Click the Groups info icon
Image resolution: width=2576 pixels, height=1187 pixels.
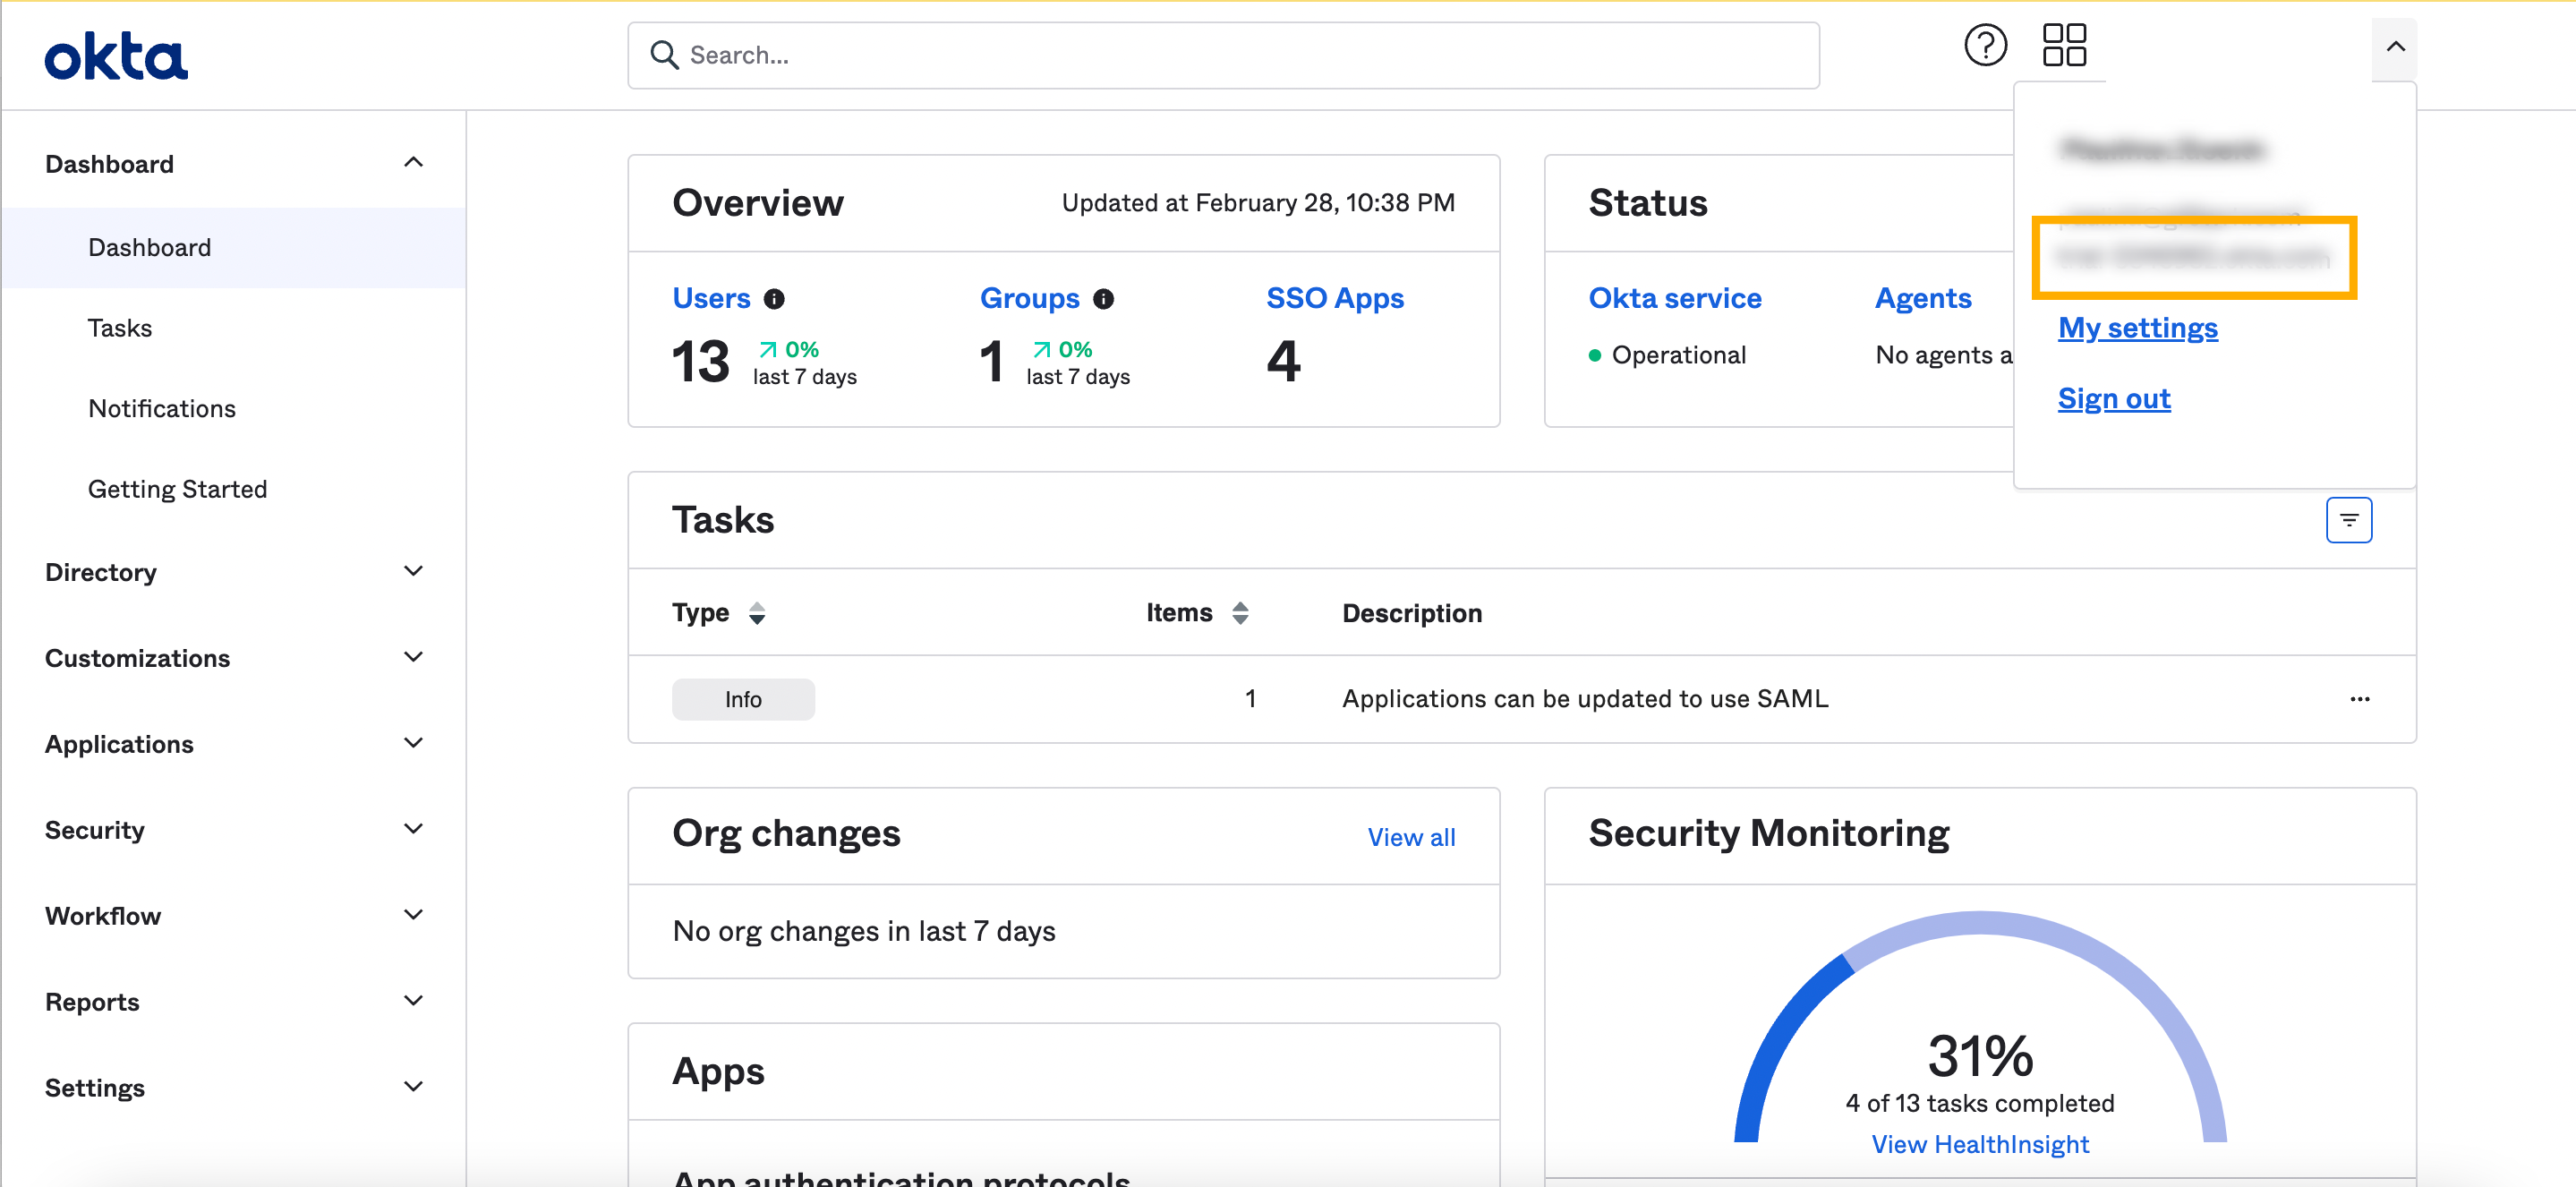tap(1103, 299)
